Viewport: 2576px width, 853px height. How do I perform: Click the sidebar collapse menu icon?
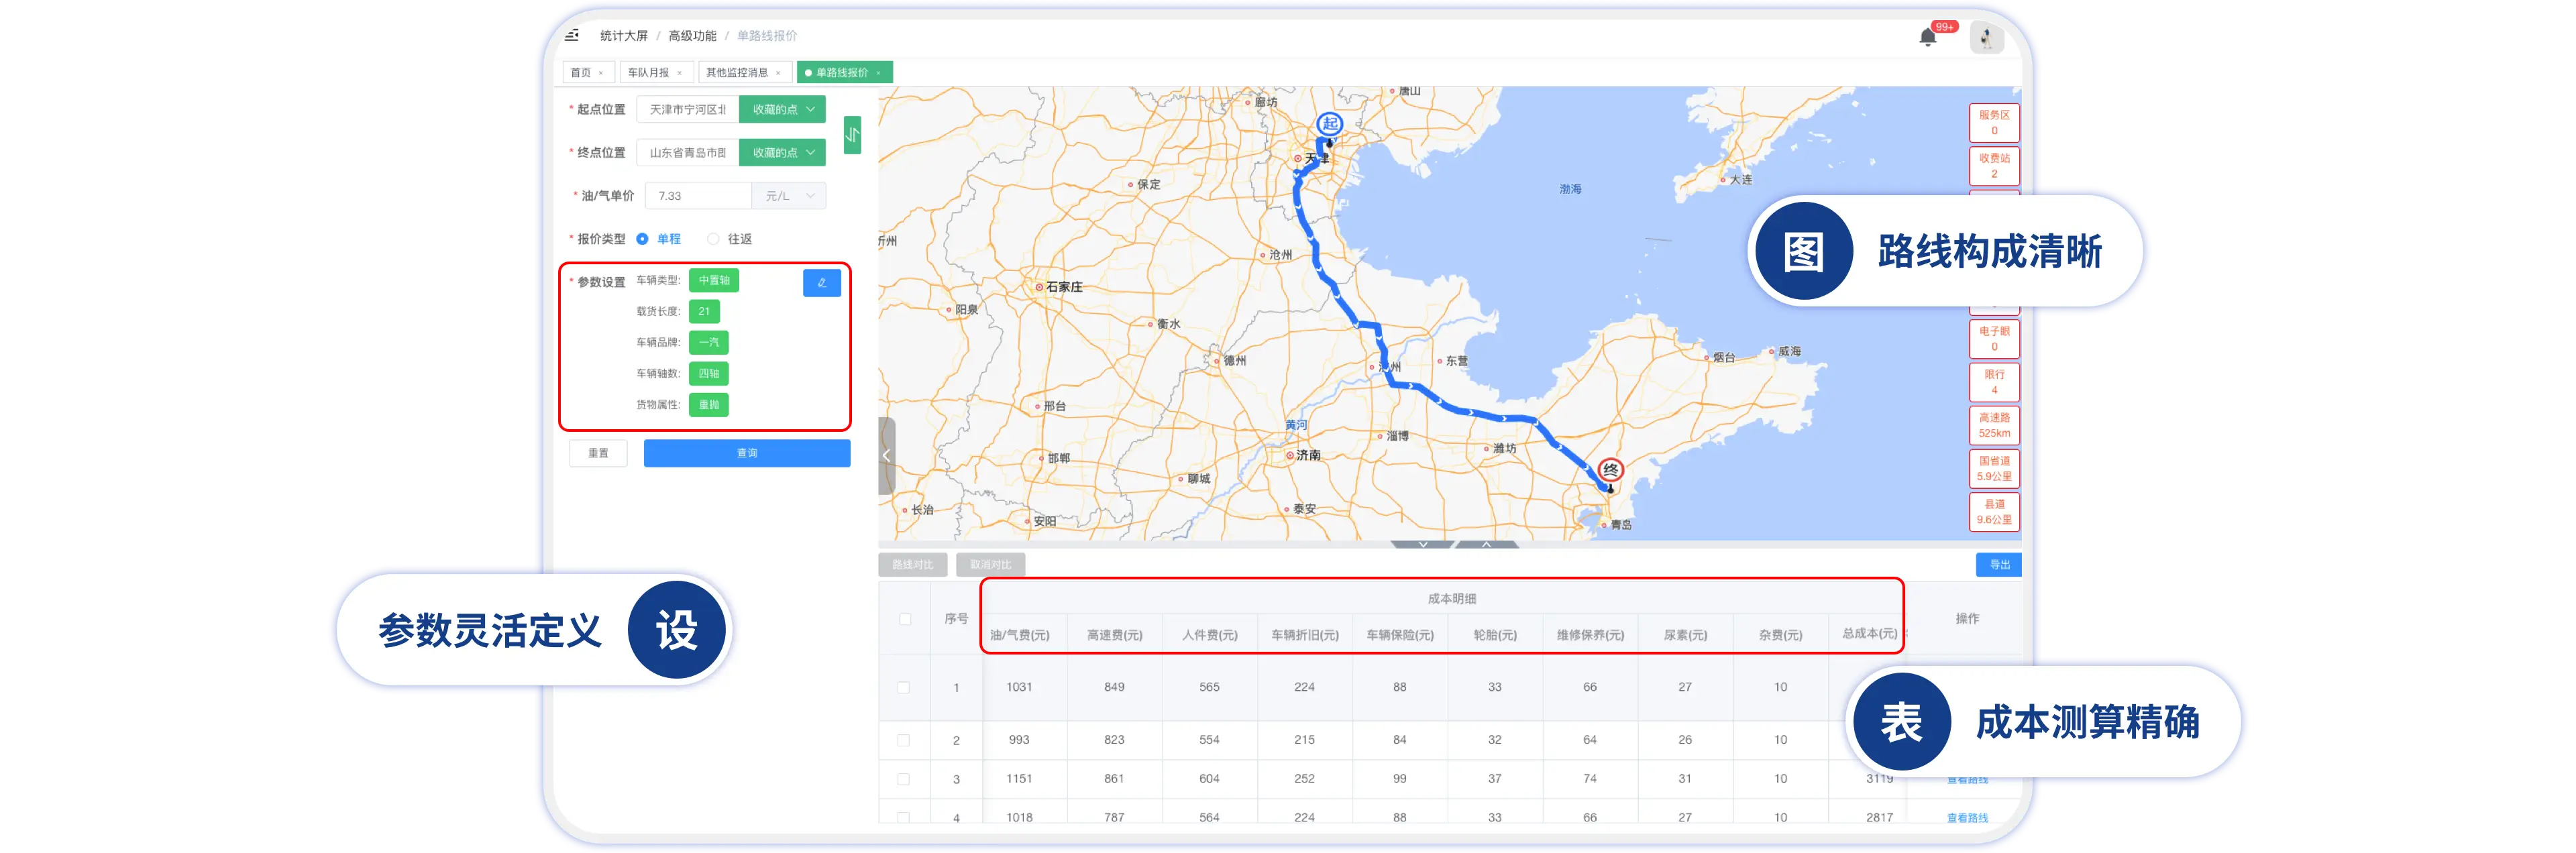pyautogui.click(x=572, y=36)
